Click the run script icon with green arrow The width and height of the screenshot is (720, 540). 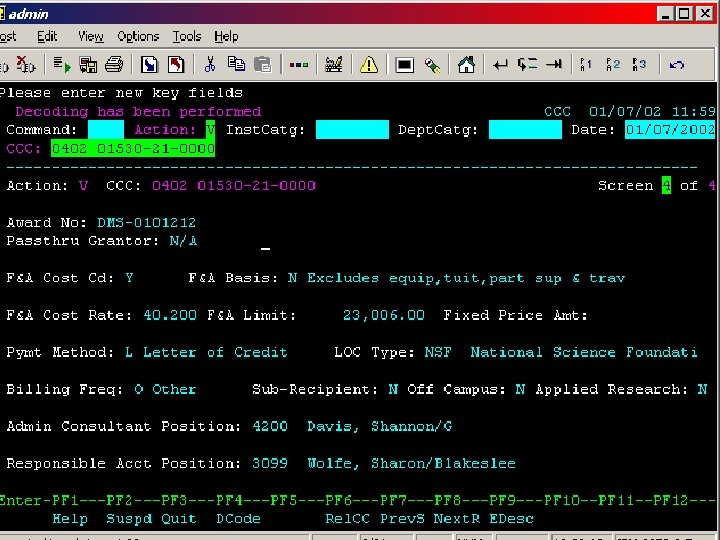tap(62, 64)
